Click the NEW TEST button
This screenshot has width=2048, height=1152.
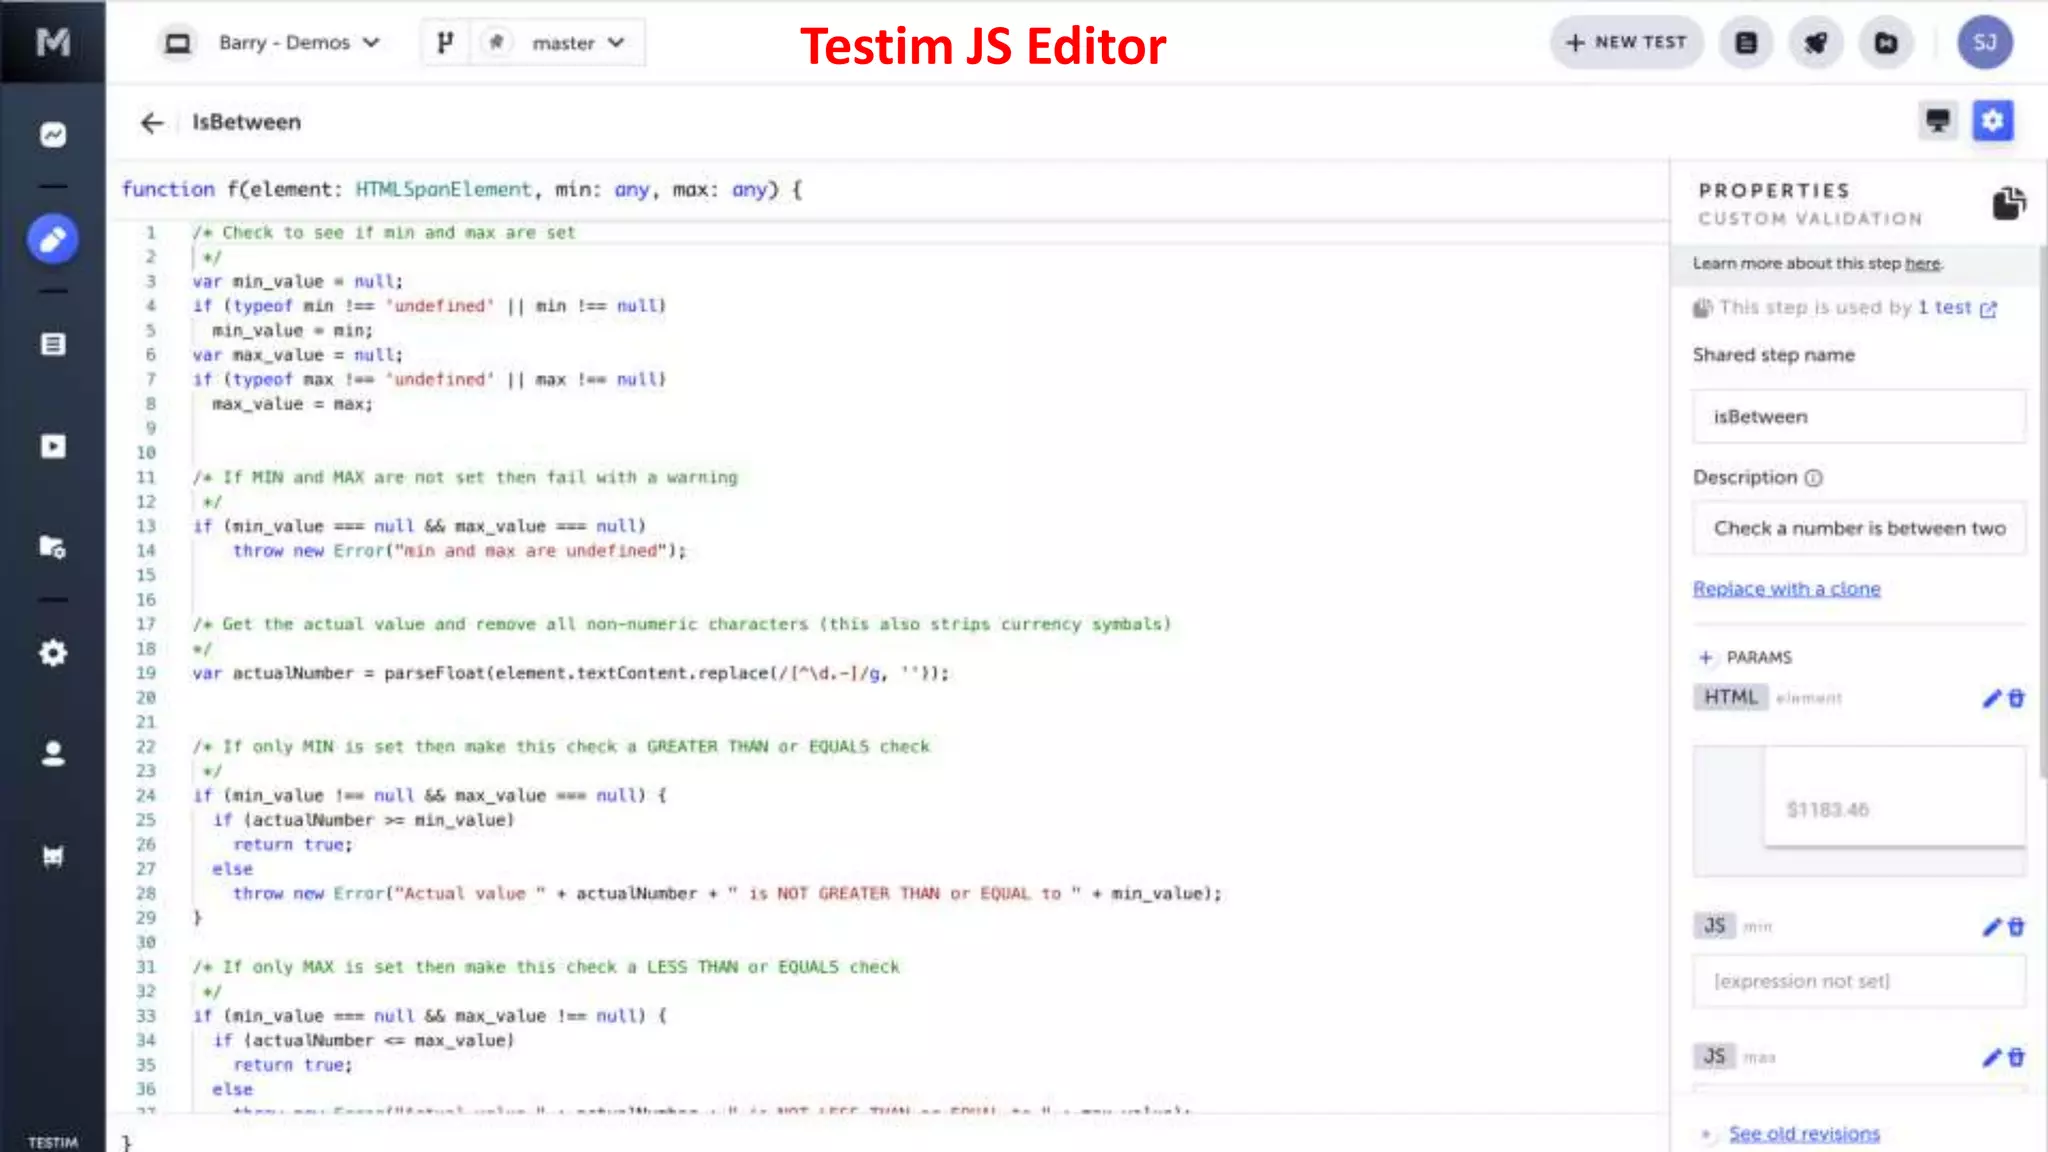pyautogui.click(x=1626, y=42)
